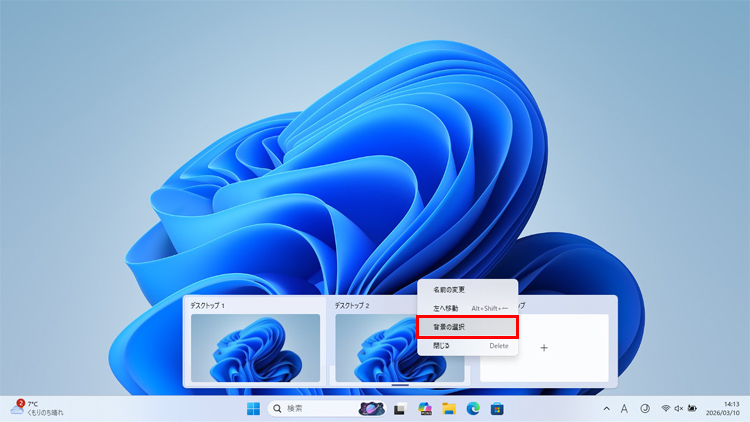Click the Windows Start button
The image size is (750, 422).
[x=253, y=408]
